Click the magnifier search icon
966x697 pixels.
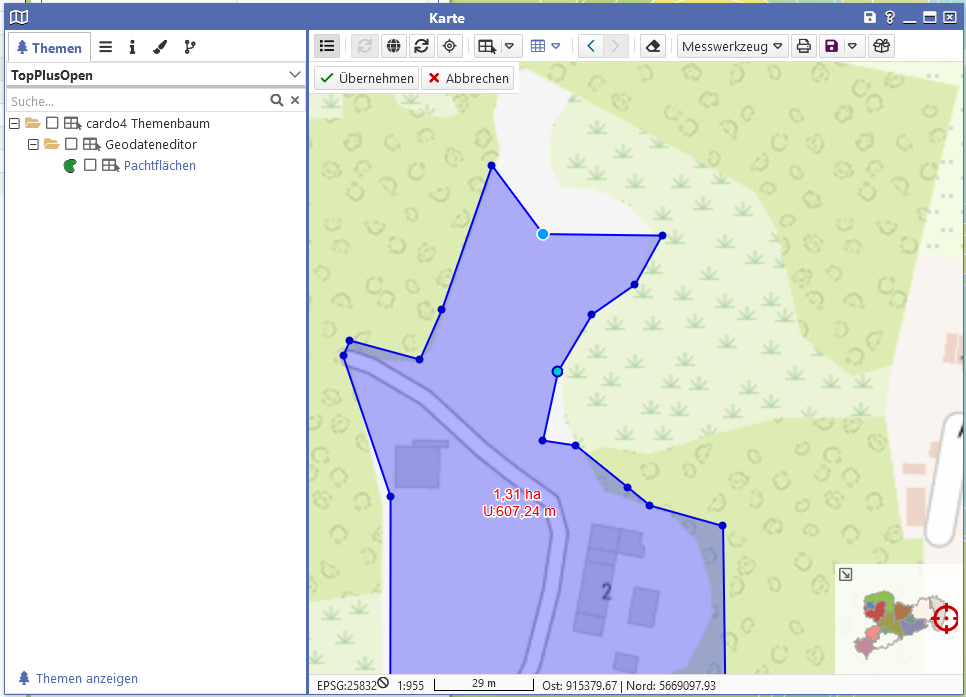pos(277,100)
